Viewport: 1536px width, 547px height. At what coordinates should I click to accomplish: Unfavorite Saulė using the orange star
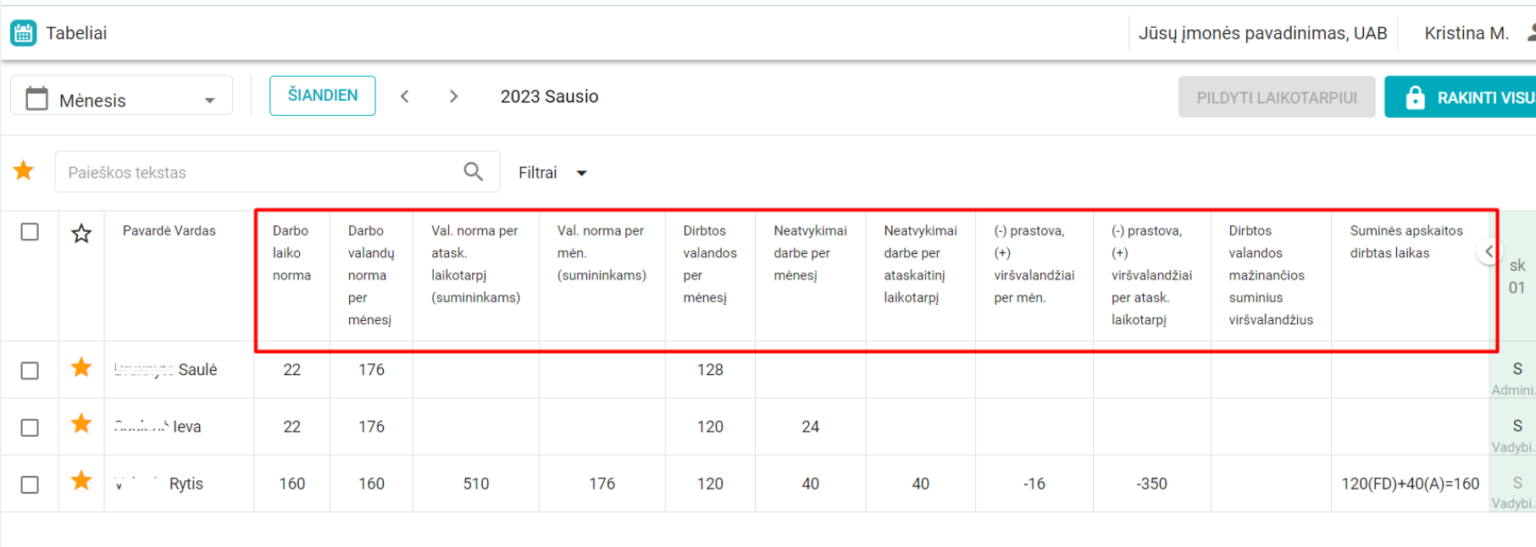click(x=81, y=369)
